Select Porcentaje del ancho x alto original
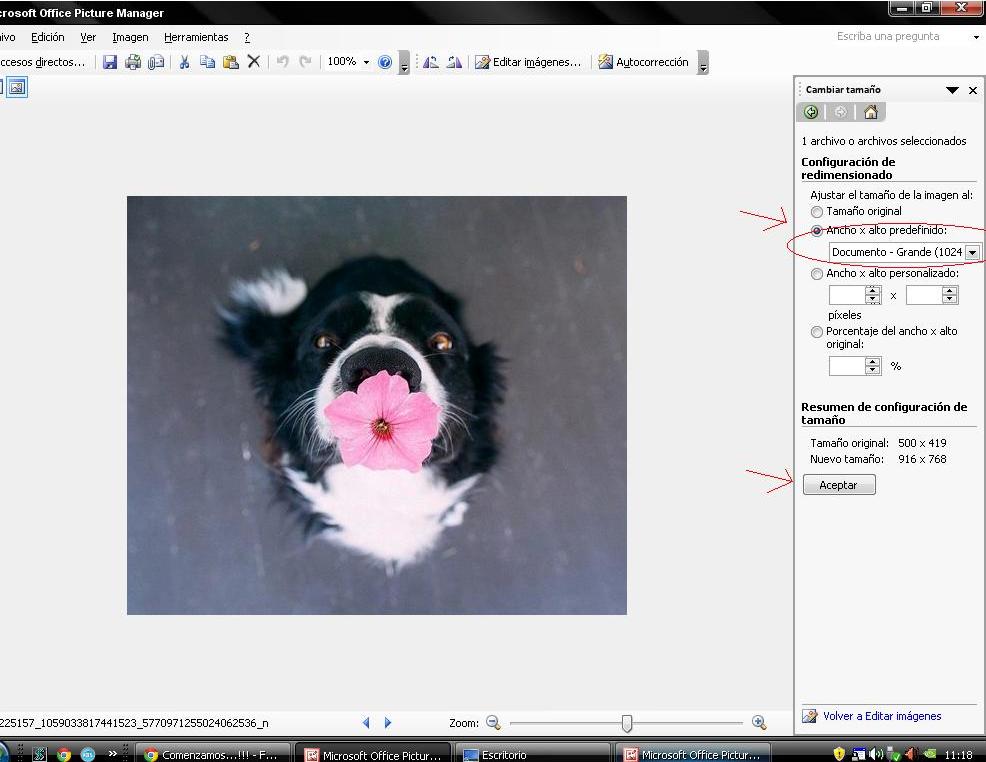986x762 pixels. pos(817,332)
